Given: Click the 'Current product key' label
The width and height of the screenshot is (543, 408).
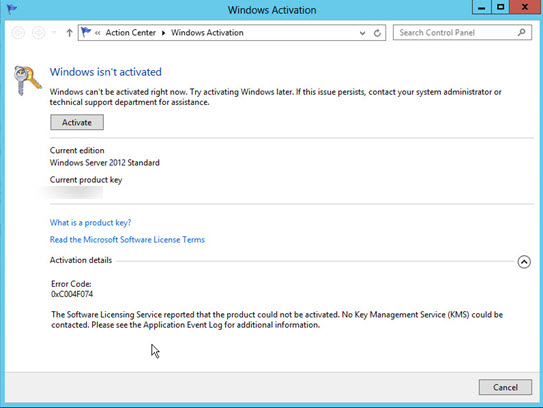Looking at the screenshot, I should tap(86, 180).
